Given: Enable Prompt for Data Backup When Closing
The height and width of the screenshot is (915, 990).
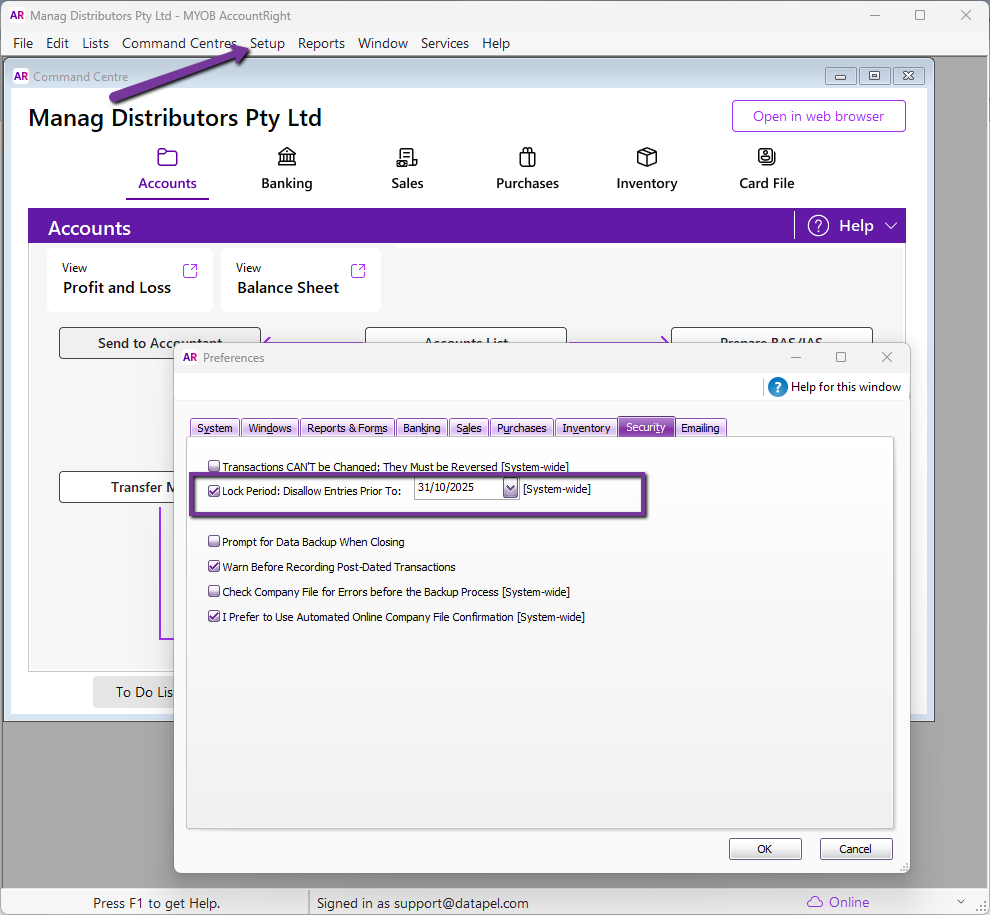Looking at the screenshot, I should click(x=214, y=541).
